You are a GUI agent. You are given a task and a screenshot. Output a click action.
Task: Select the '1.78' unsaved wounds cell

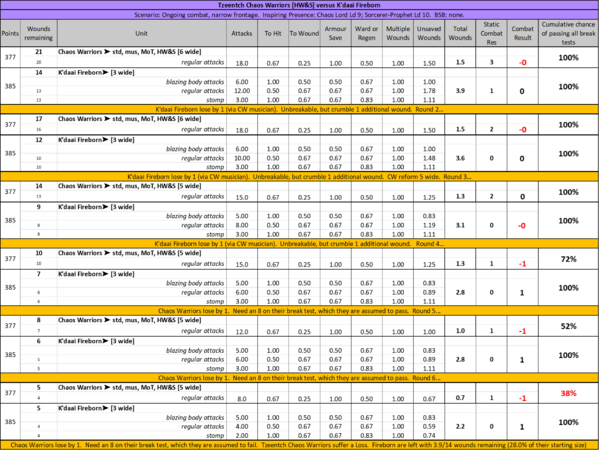pyautogui.click(x=429, y=91)
